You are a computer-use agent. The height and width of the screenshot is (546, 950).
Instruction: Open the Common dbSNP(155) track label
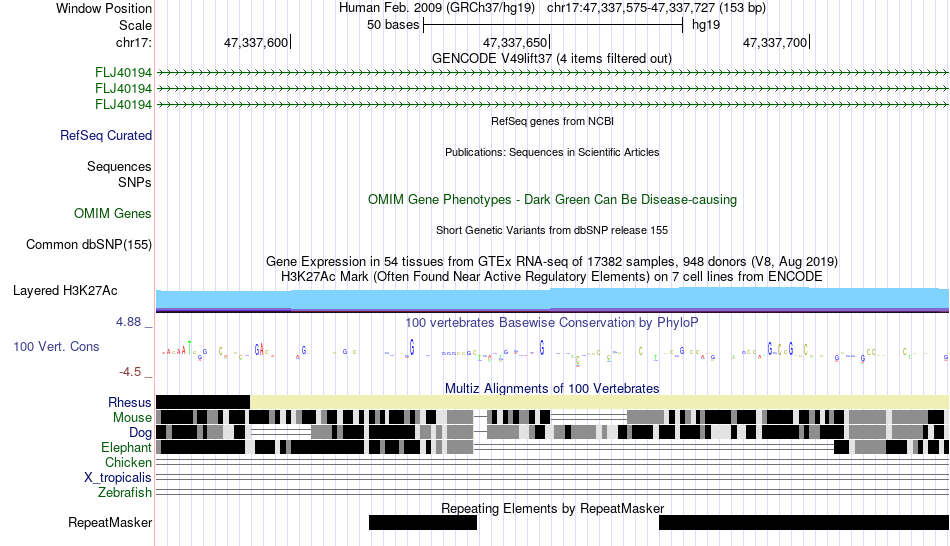pyautogui.click(x=88, y=244)
